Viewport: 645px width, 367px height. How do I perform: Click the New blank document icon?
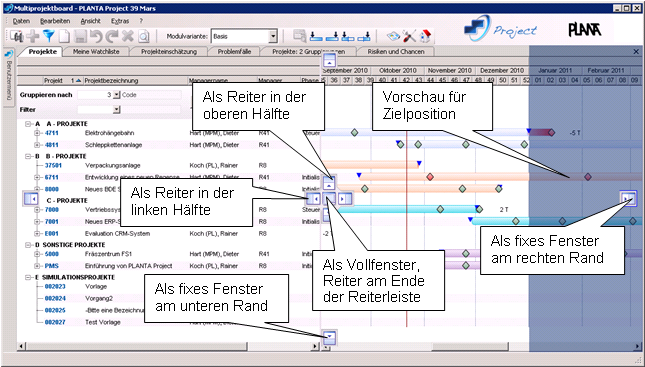(64, 36)
